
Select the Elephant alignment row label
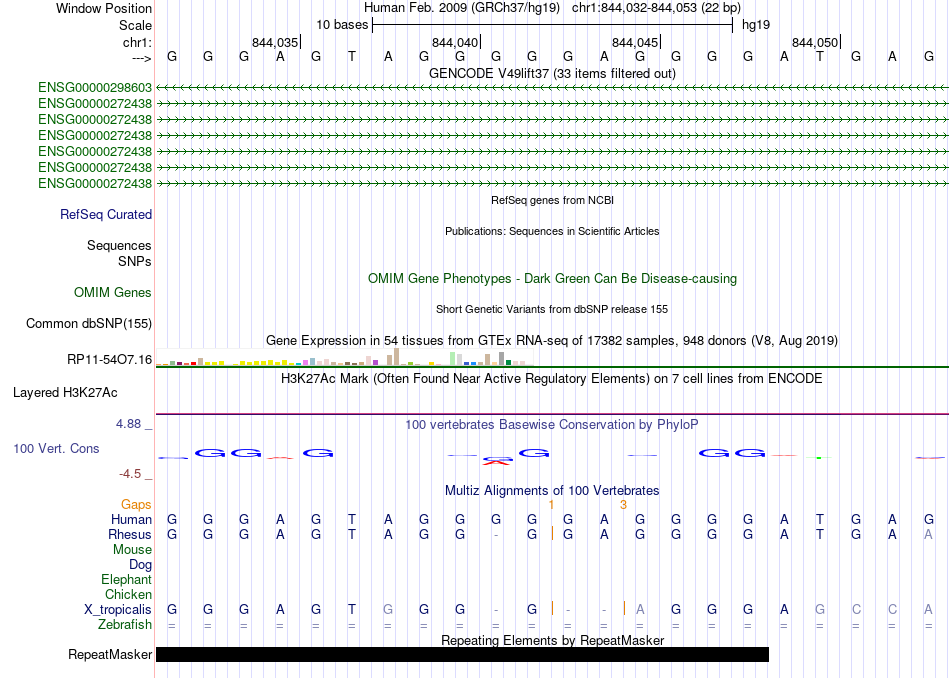(127, 580)
